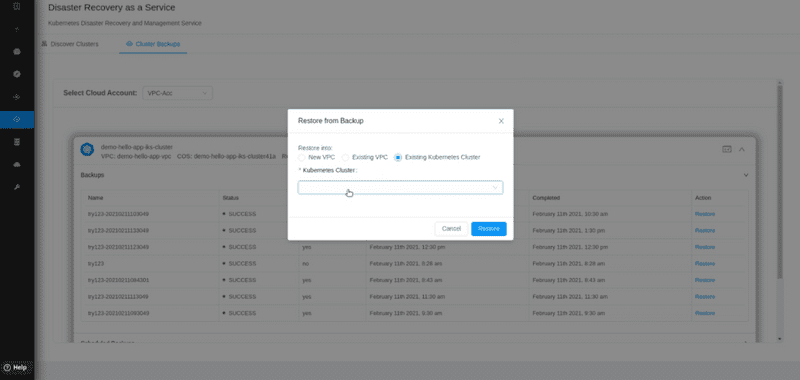
Task: Open the Kubernetes Cluster dropdown
Action: (401, 188)
